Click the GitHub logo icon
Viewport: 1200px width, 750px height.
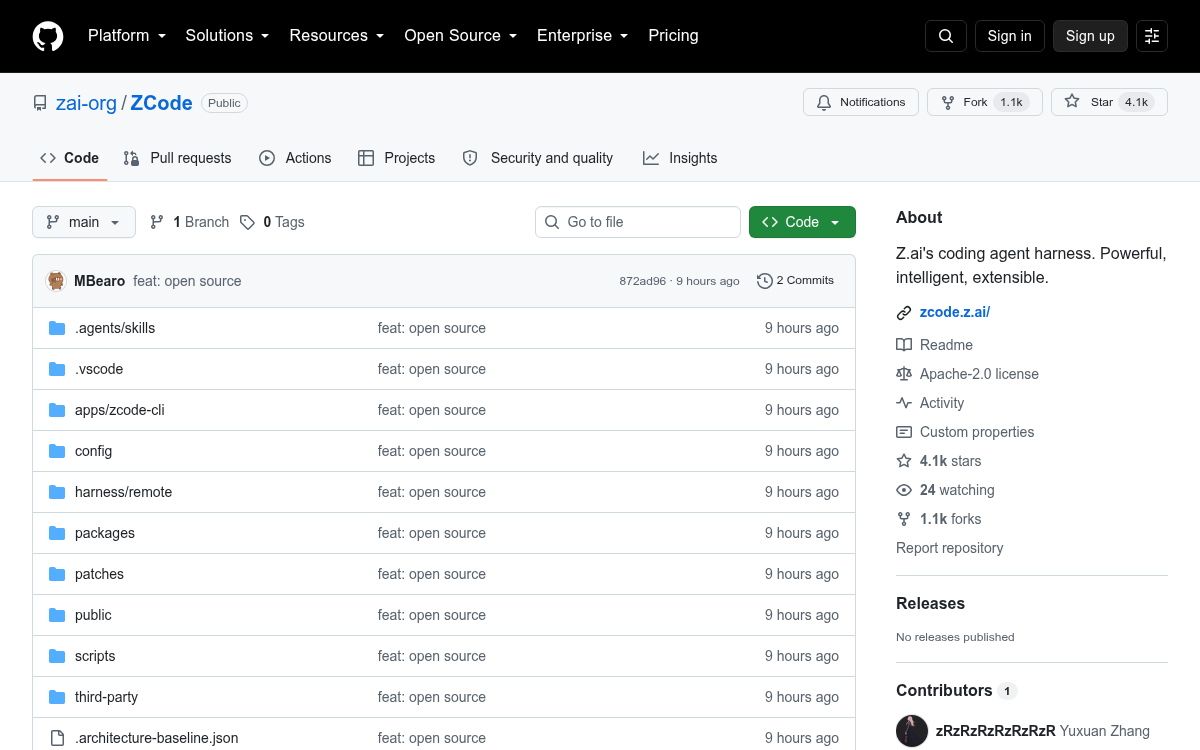tap(48, 36)
